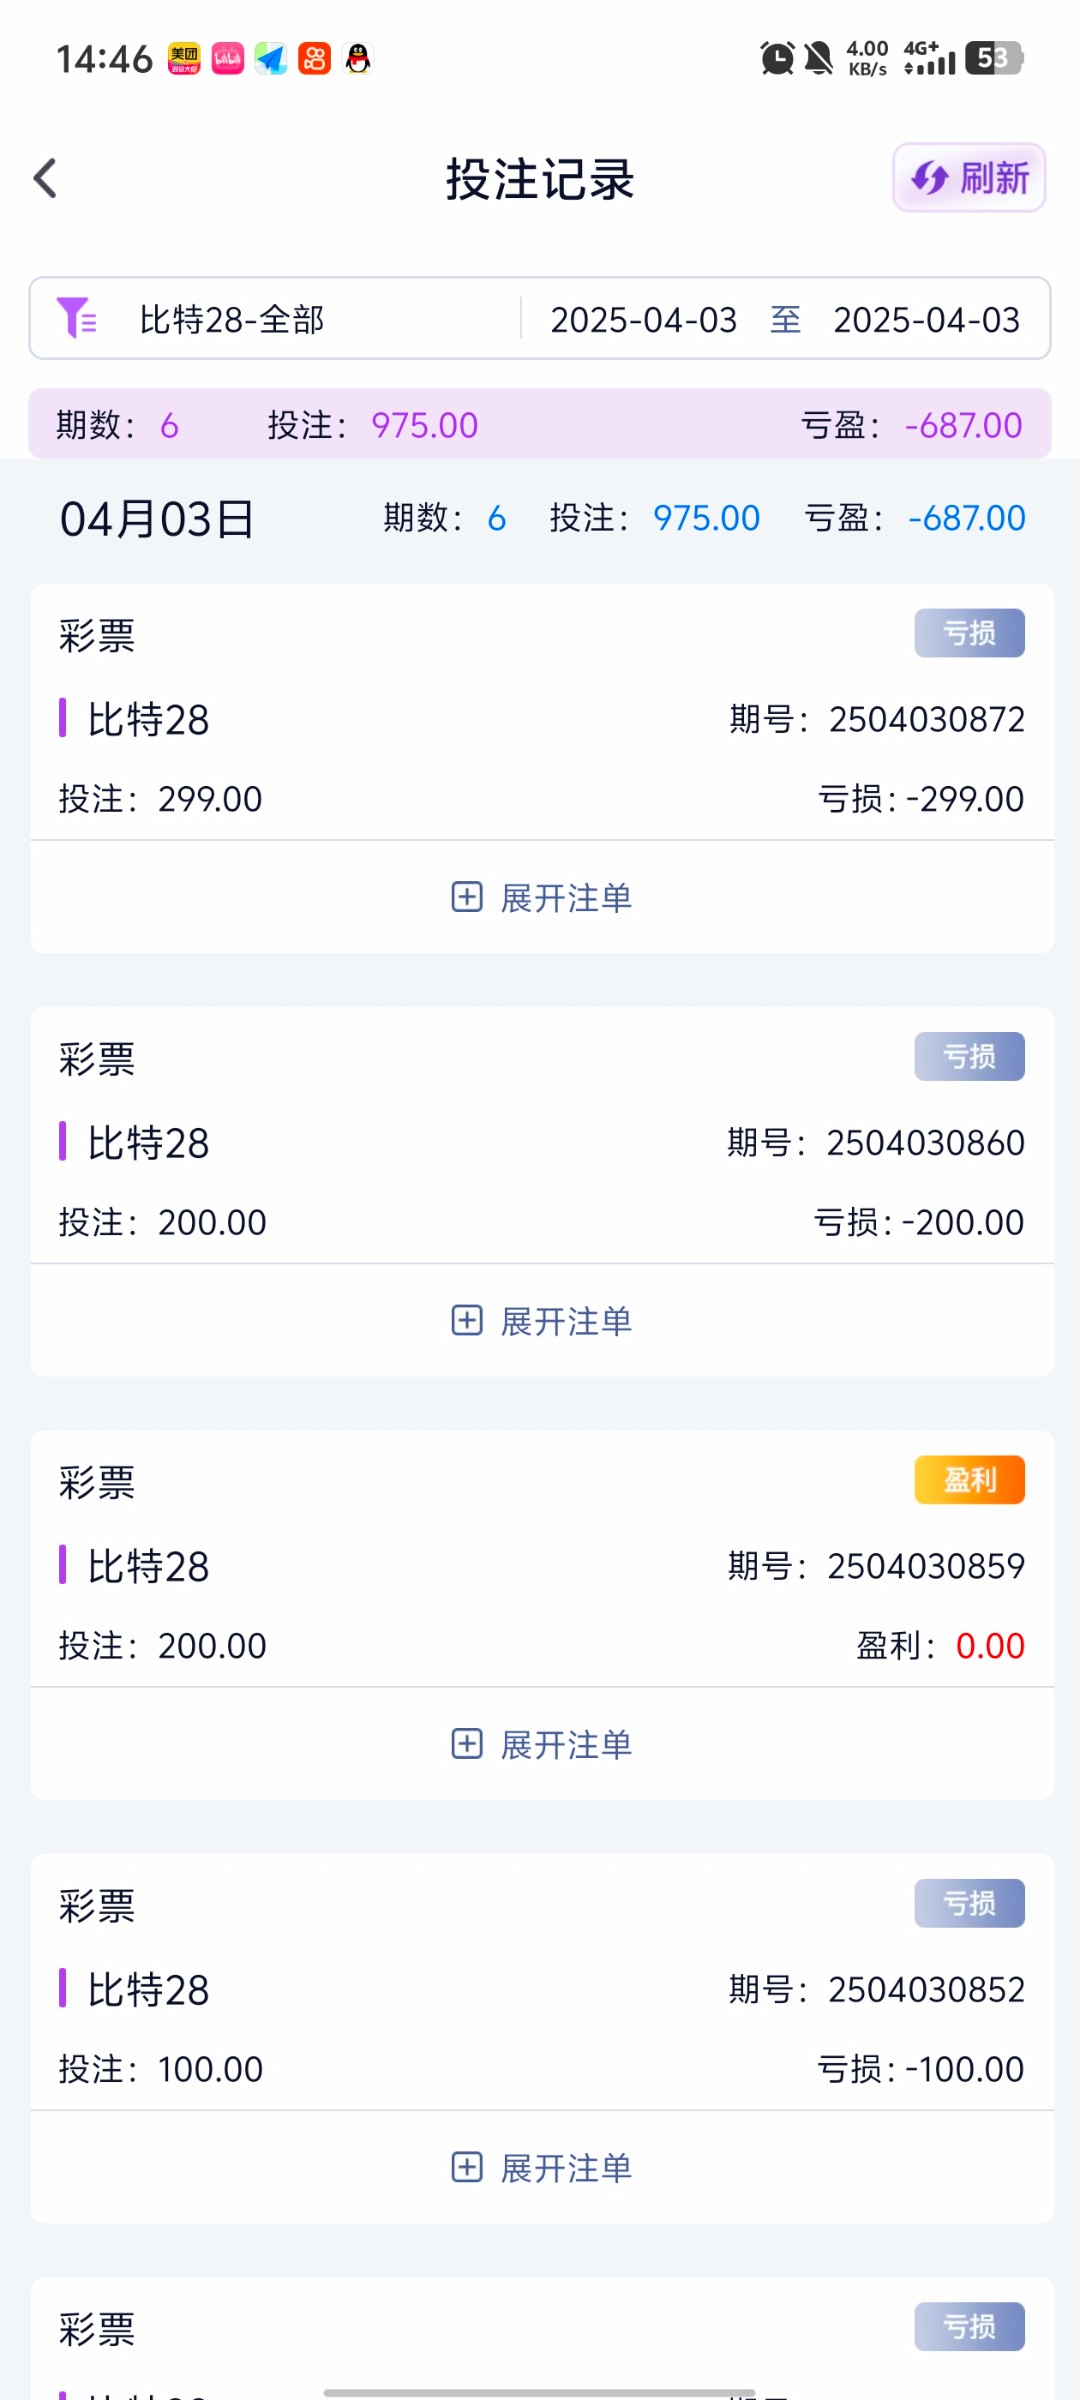Open the 比特28-全部 game filter dropdown
Image resolution: width=1080 pixels, height=2400 pixels.
(x=232, y=320)
